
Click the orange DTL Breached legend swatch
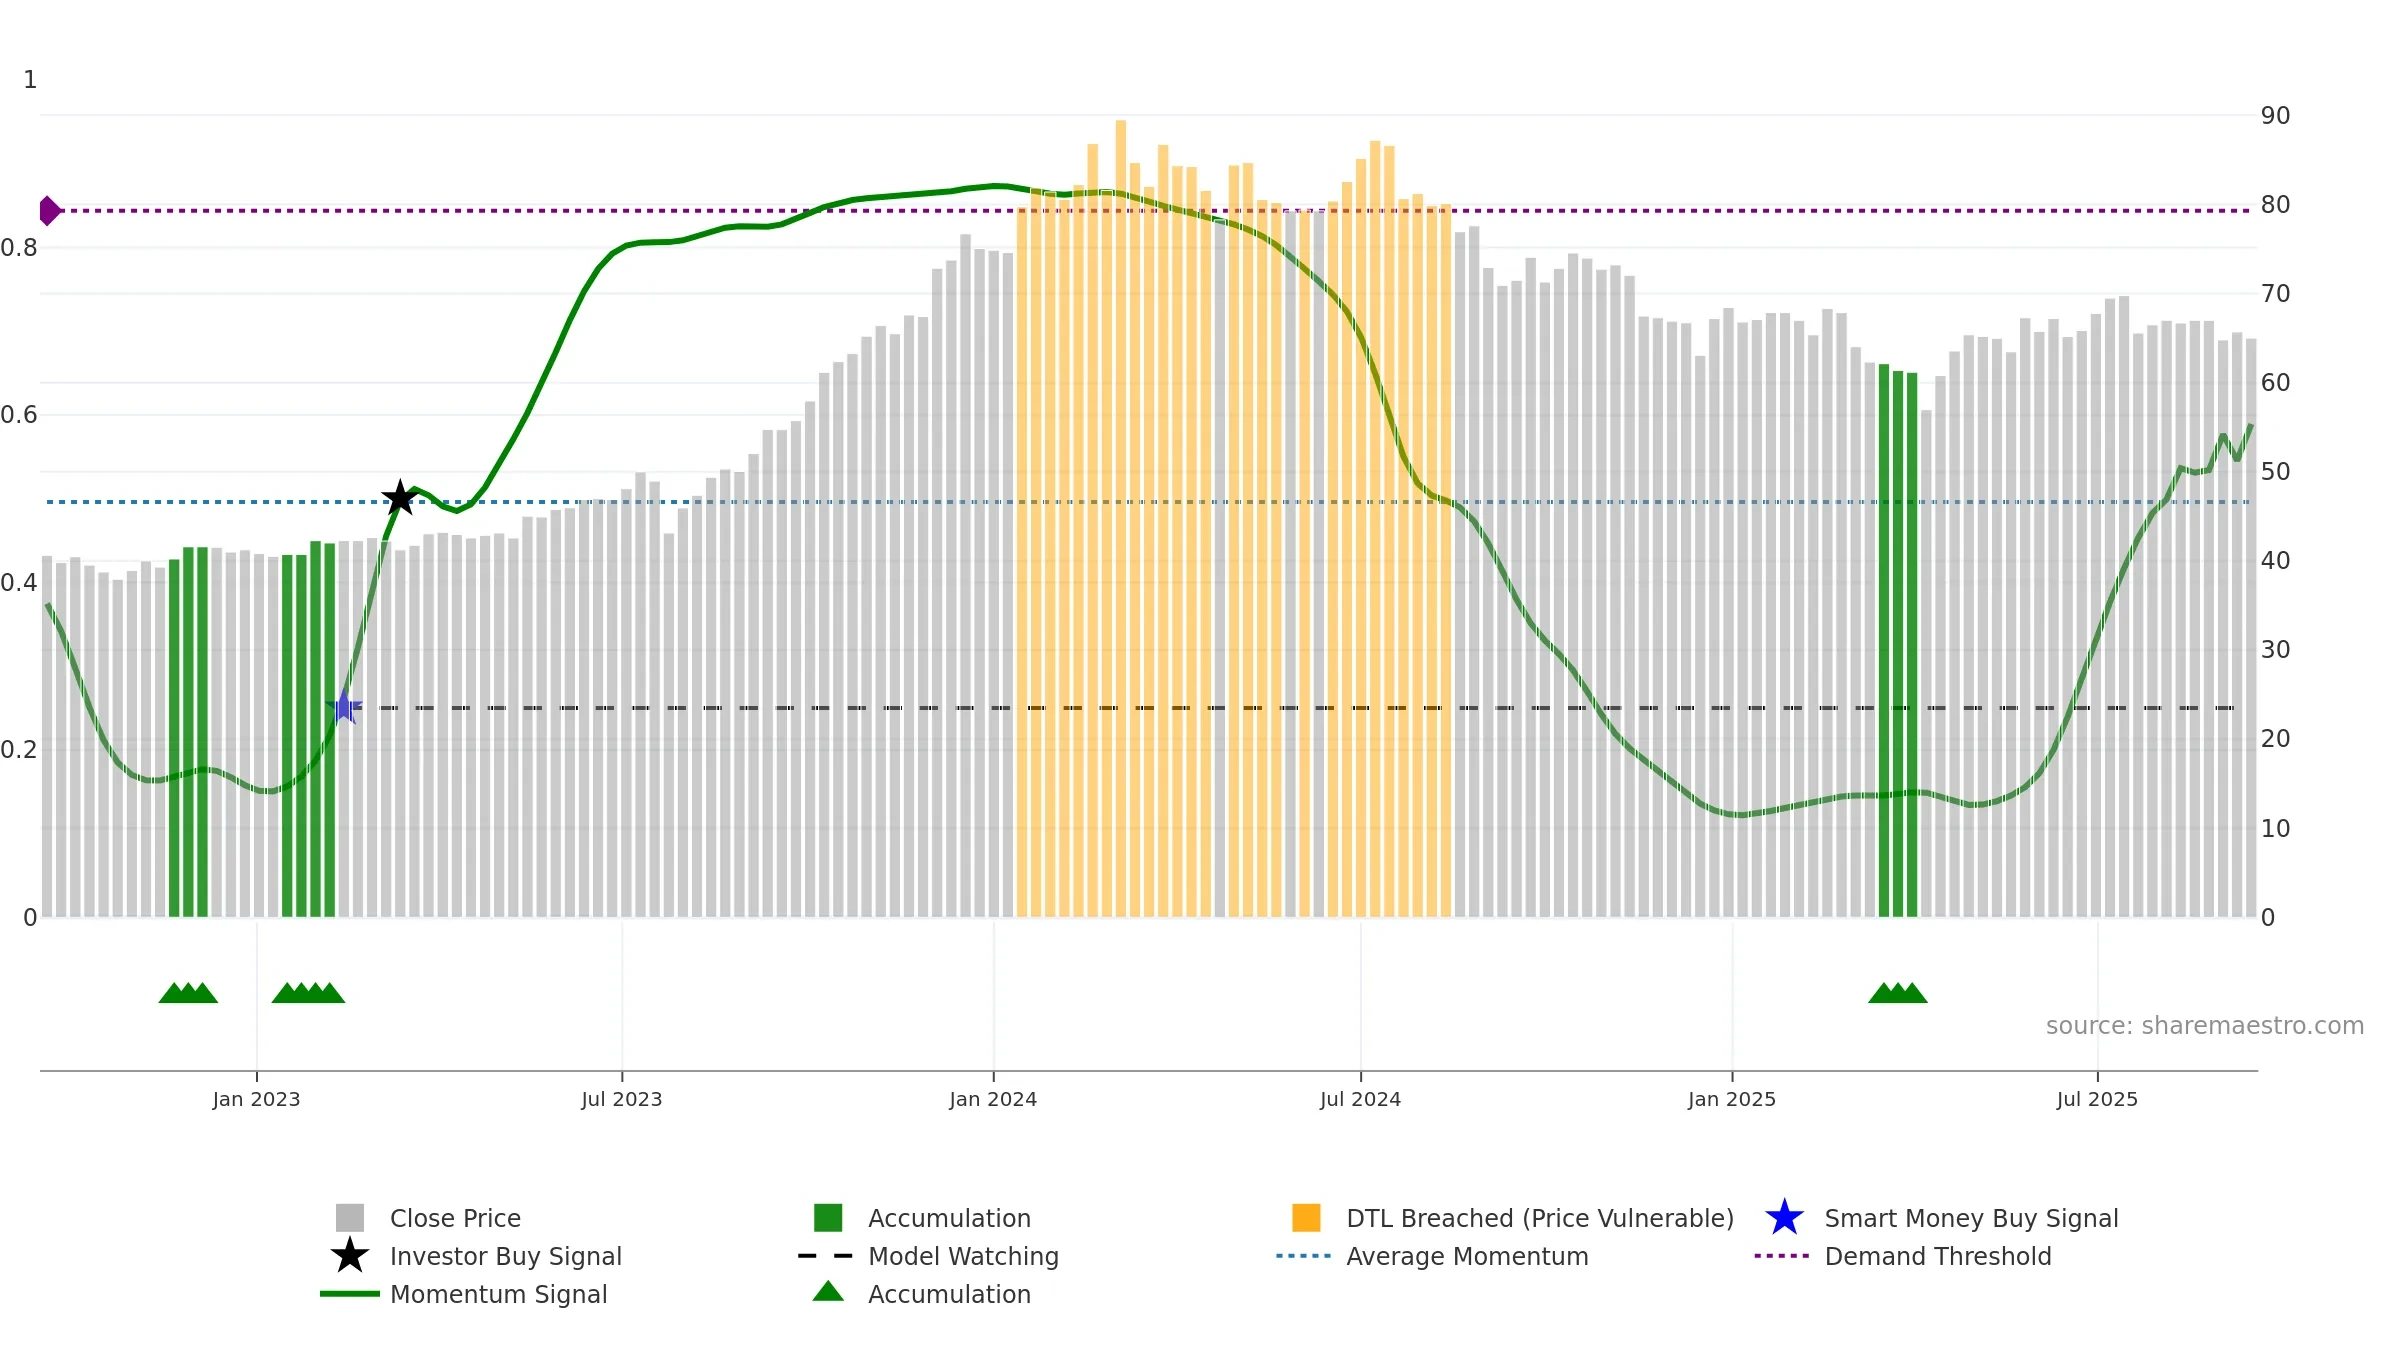pos(1306,1218)
